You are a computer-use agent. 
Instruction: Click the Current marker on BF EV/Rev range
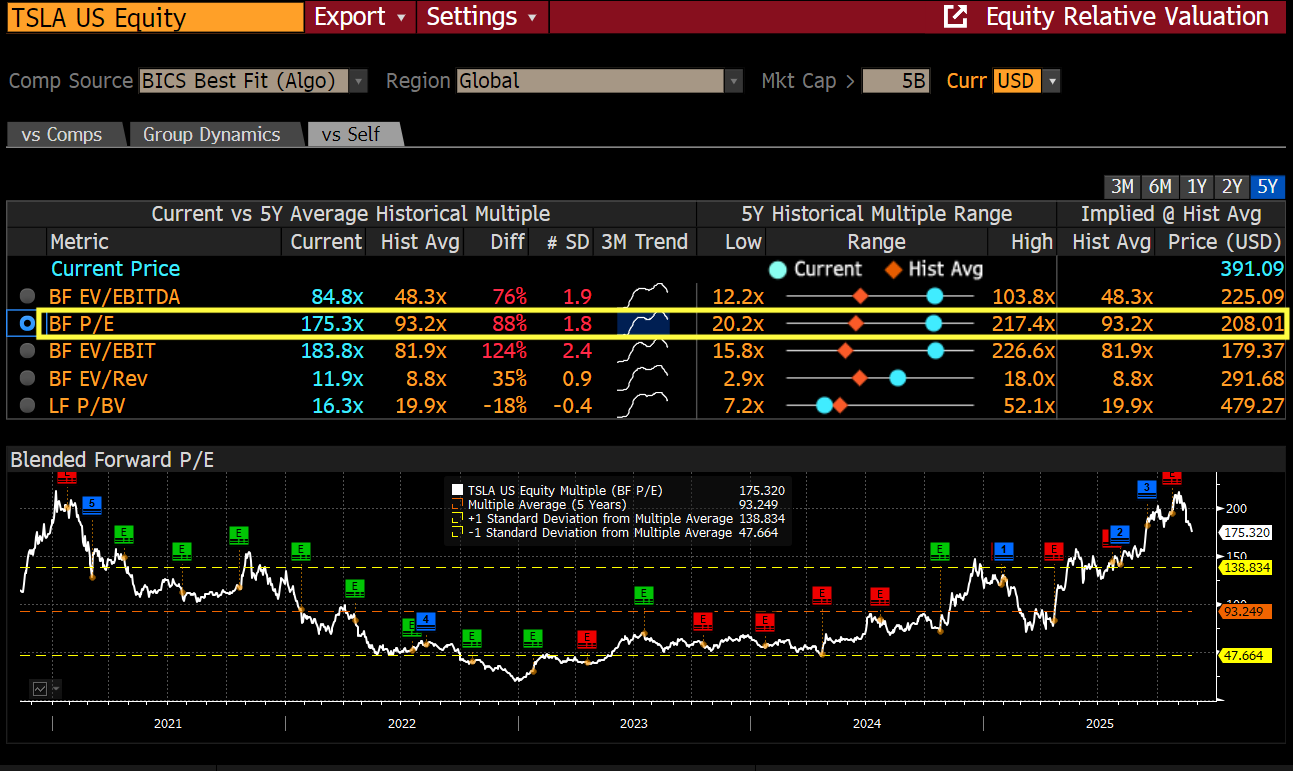[897, 378]
